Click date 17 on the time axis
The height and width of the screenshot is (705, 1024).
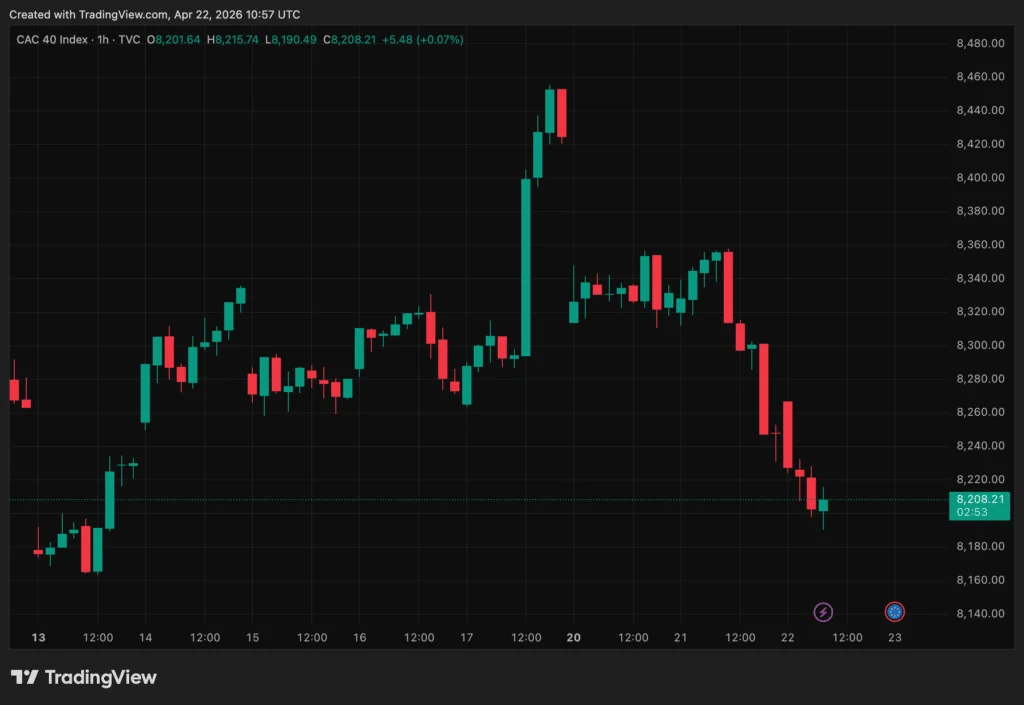coord(467,637)
